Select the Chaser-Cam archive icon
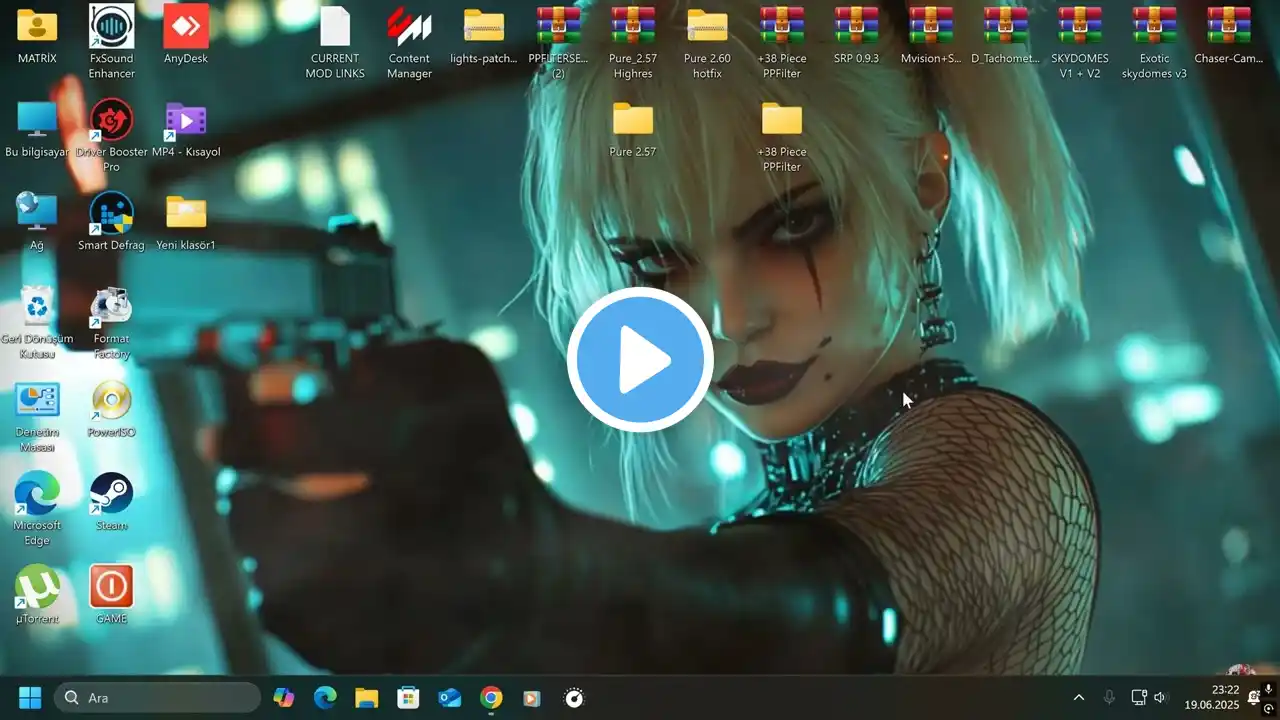This screenshot has height=720, width=1280. (x=1229, y=27)
